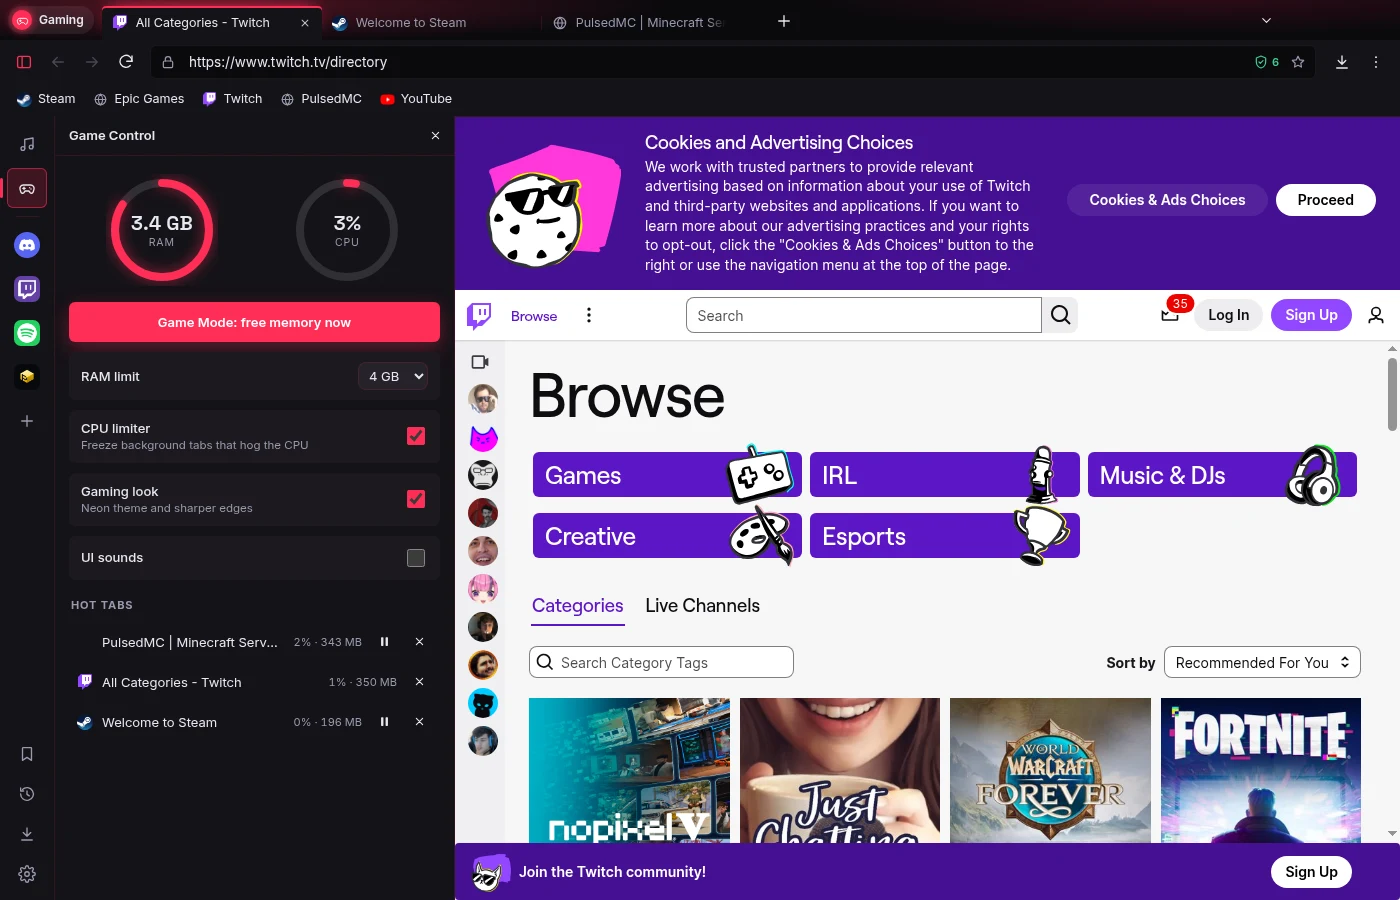Screen dimensions: 1400x900
Task: Open the Music & DJs category button
Action: [x=1222, y=475]
